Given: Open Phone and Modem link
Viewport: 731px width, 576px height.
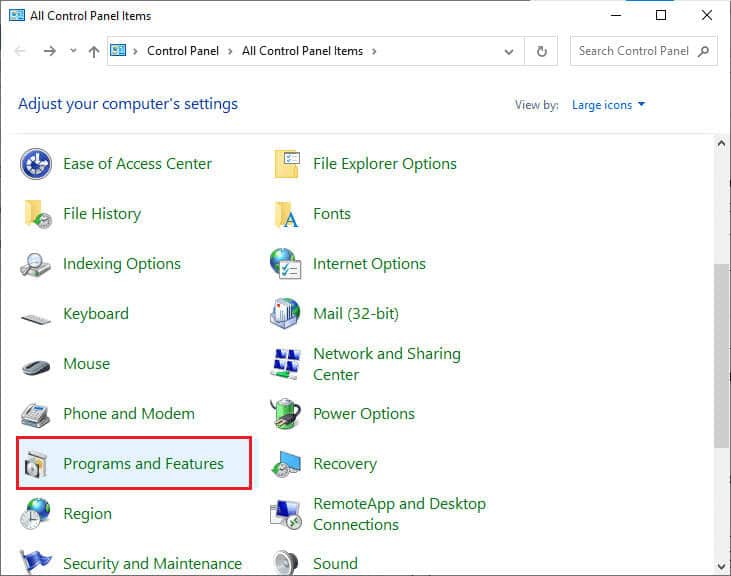Looking at the screenshot, I should (129, 414).
